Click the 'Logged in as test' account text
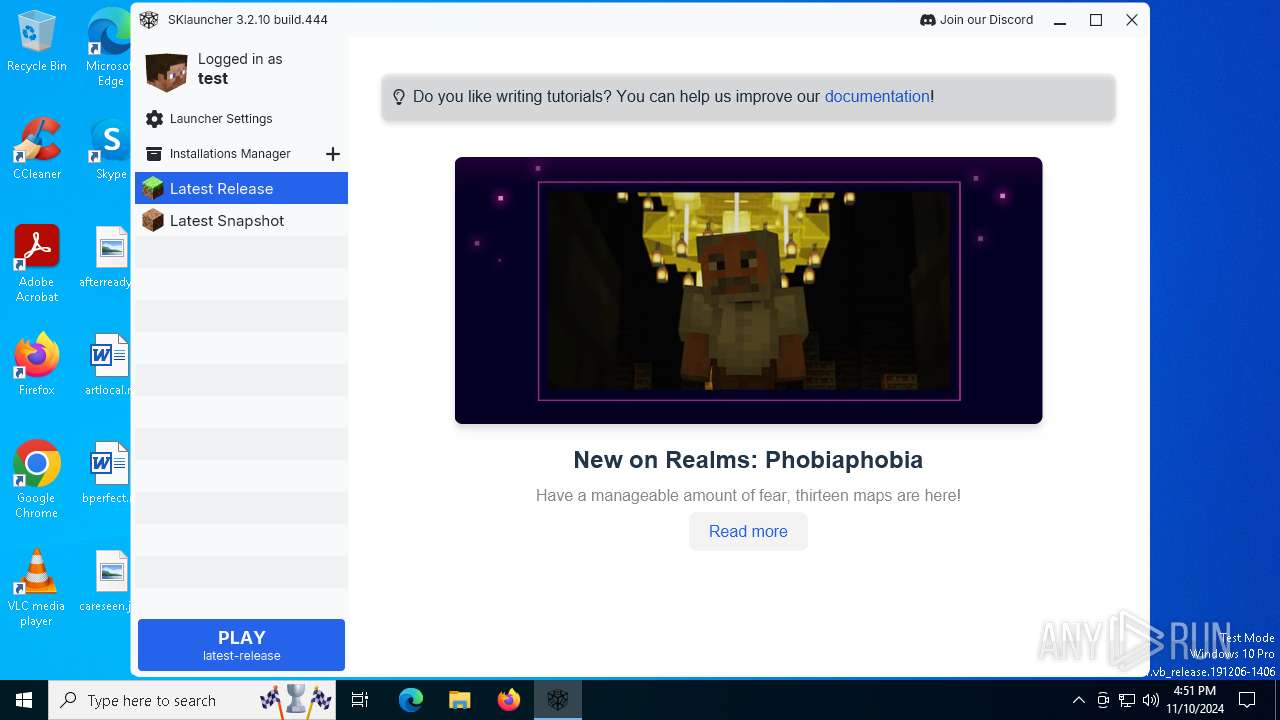Image resolution: width=1280 pixels, height=720 pixels. point(240,69)
